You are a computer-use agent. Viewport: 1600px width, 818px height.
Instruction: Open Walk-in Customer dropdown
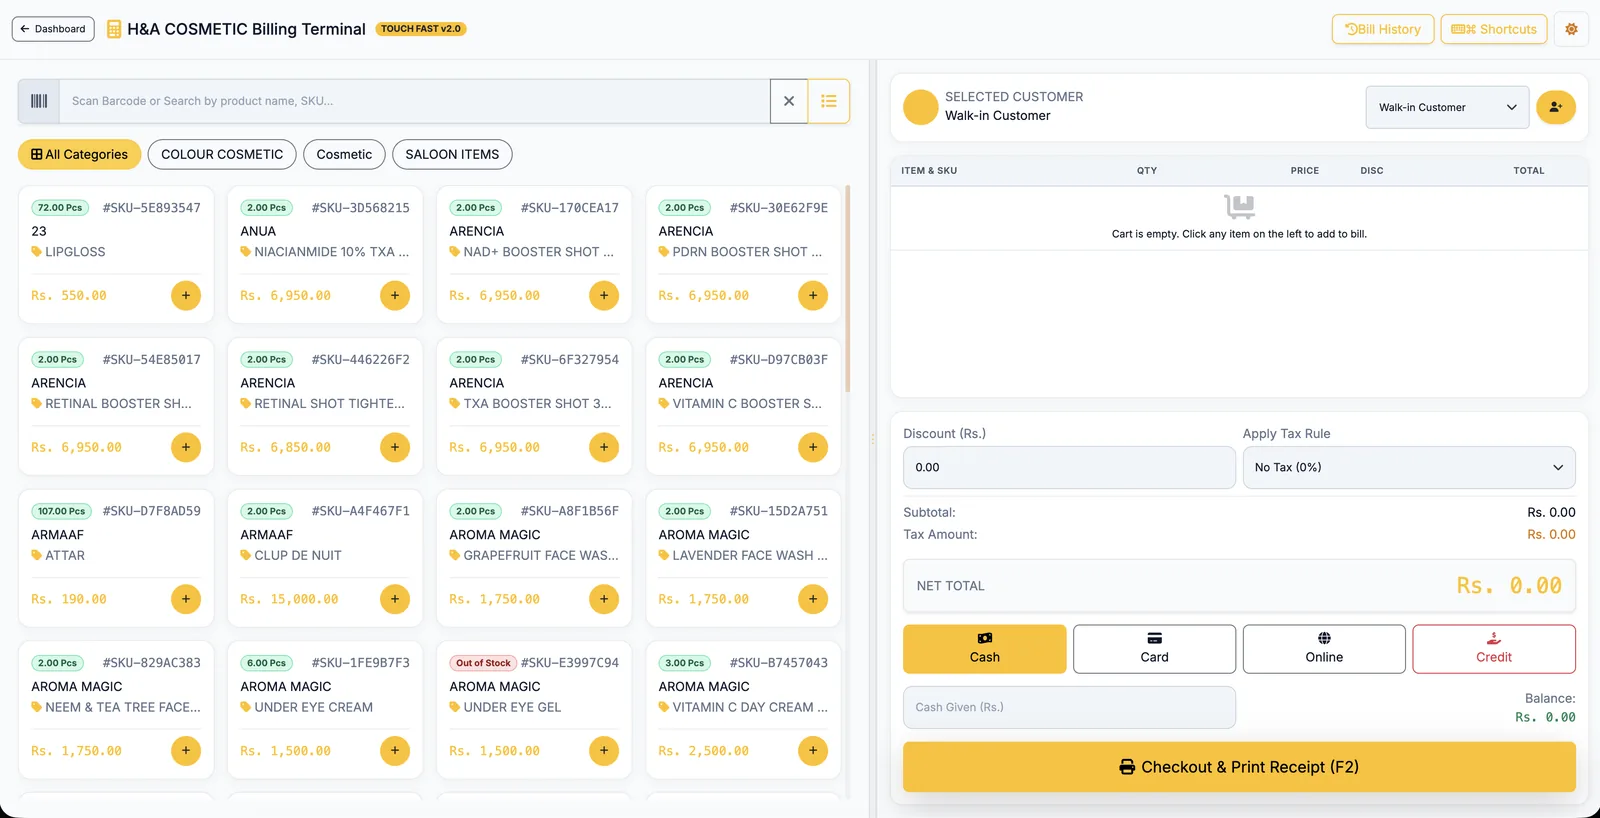1447,107
